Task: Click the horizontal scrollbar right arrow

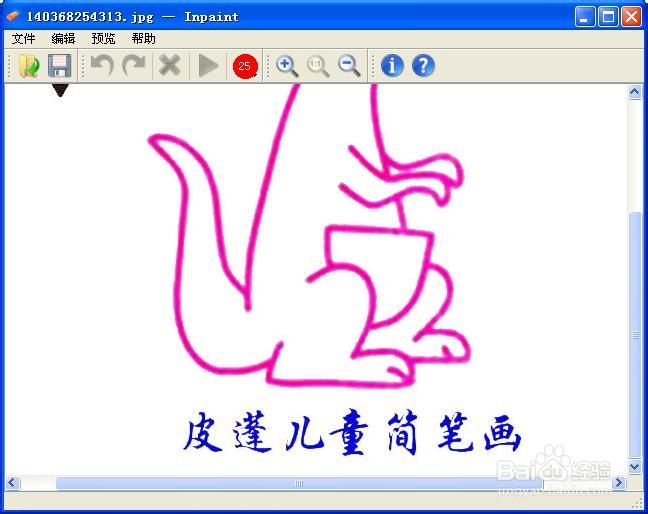Action: pyautogui.click(x=619, y=483)
